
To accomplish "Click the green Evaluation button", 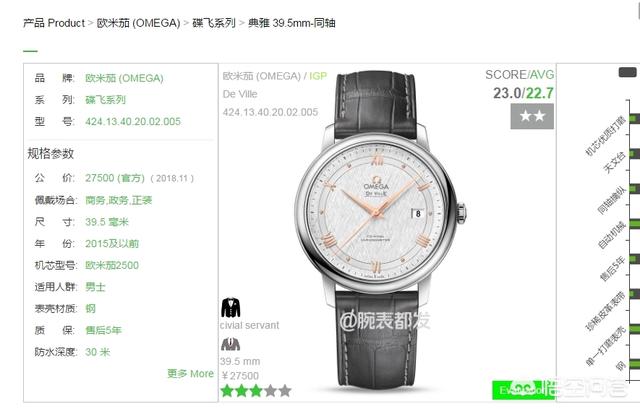I will (x=522, y=390).
